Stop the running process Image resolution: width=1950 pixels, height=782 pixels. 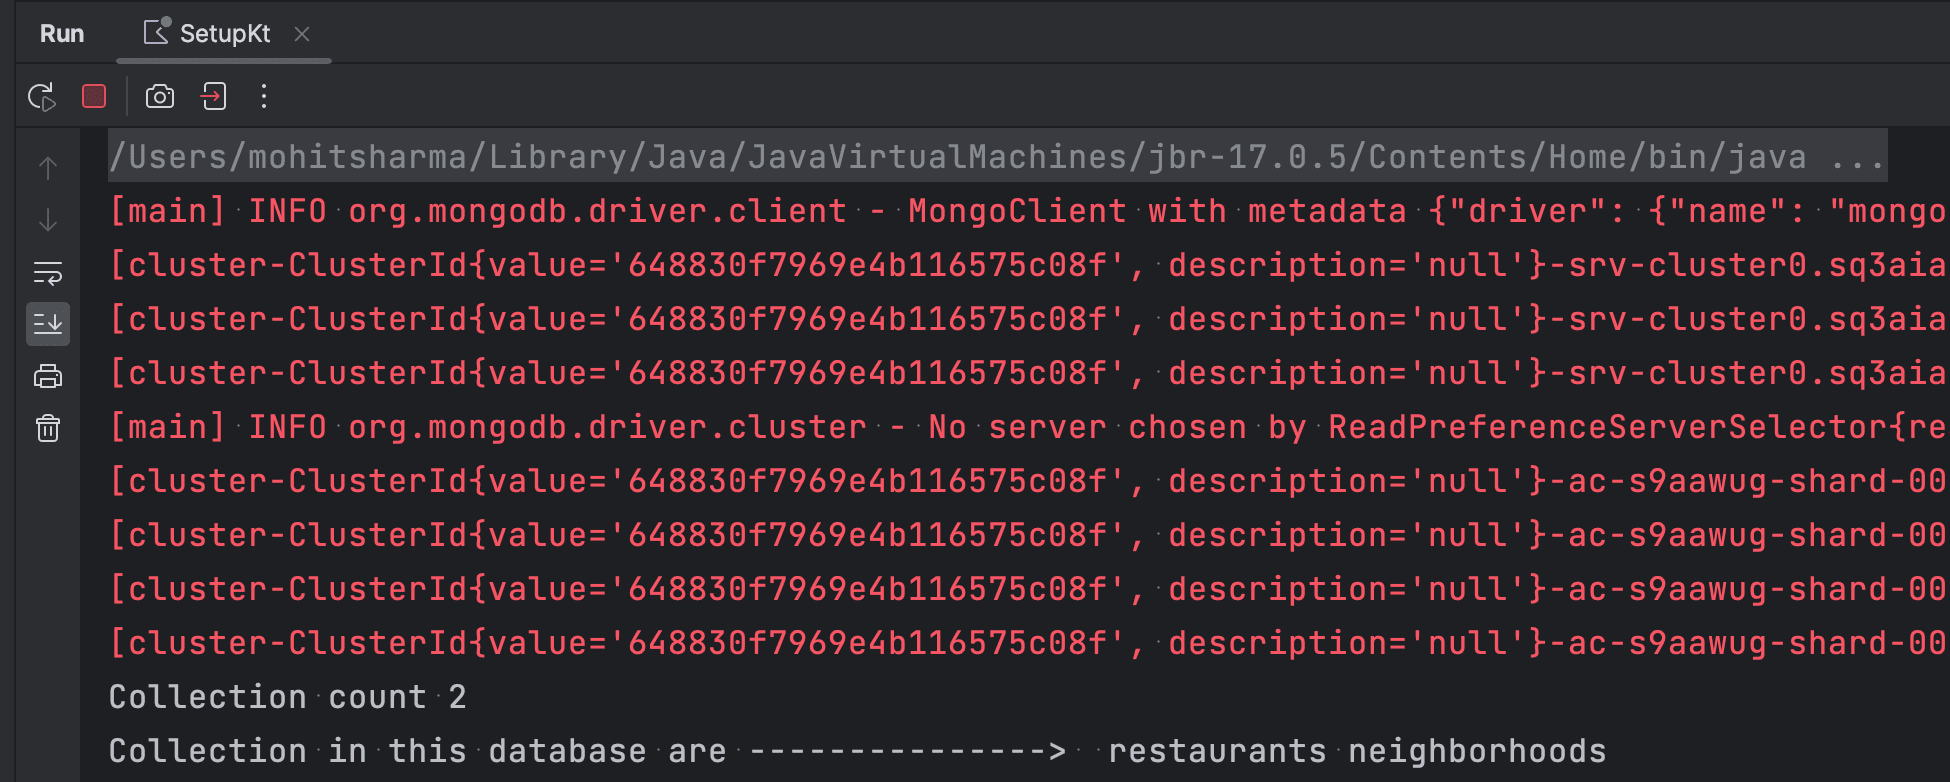(x=94, y=96)
